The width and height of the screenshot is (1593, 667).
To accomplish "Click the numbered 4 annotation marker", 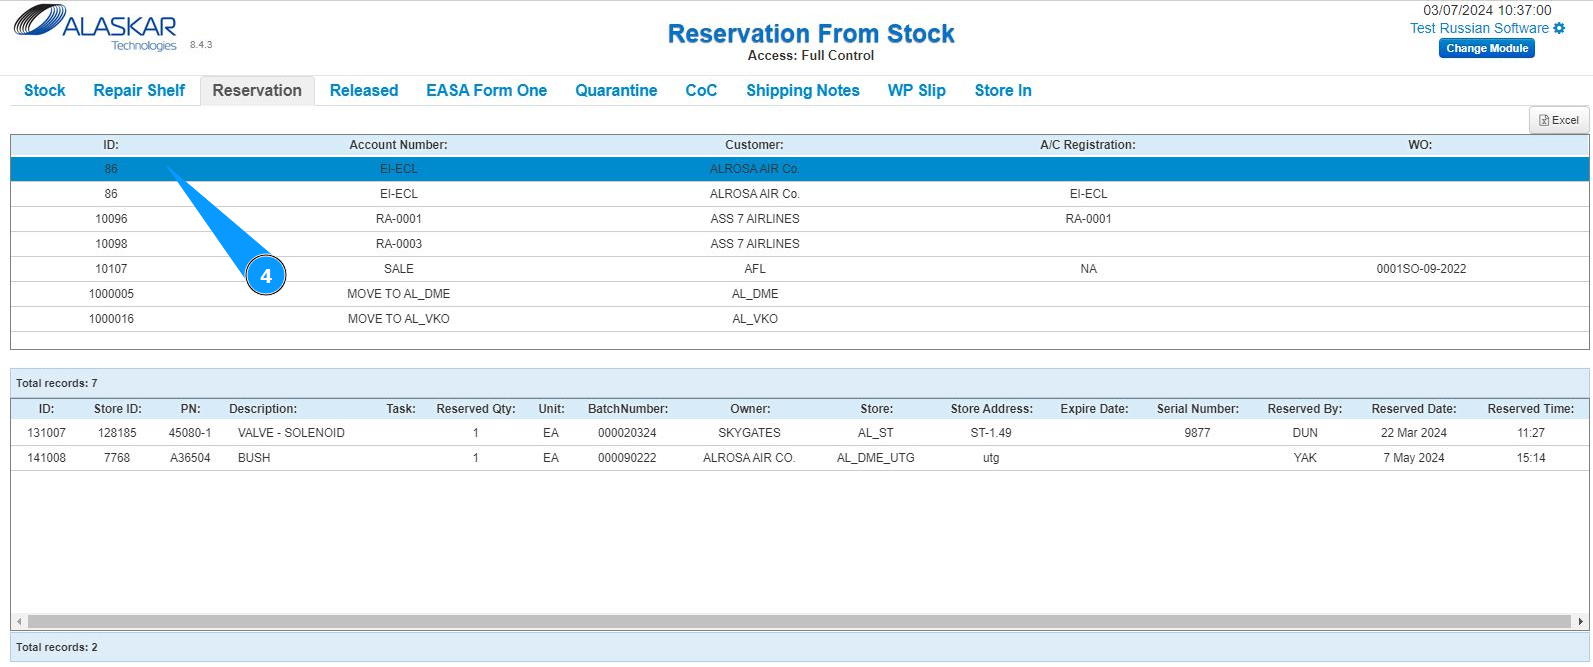I will pos(266,276).
